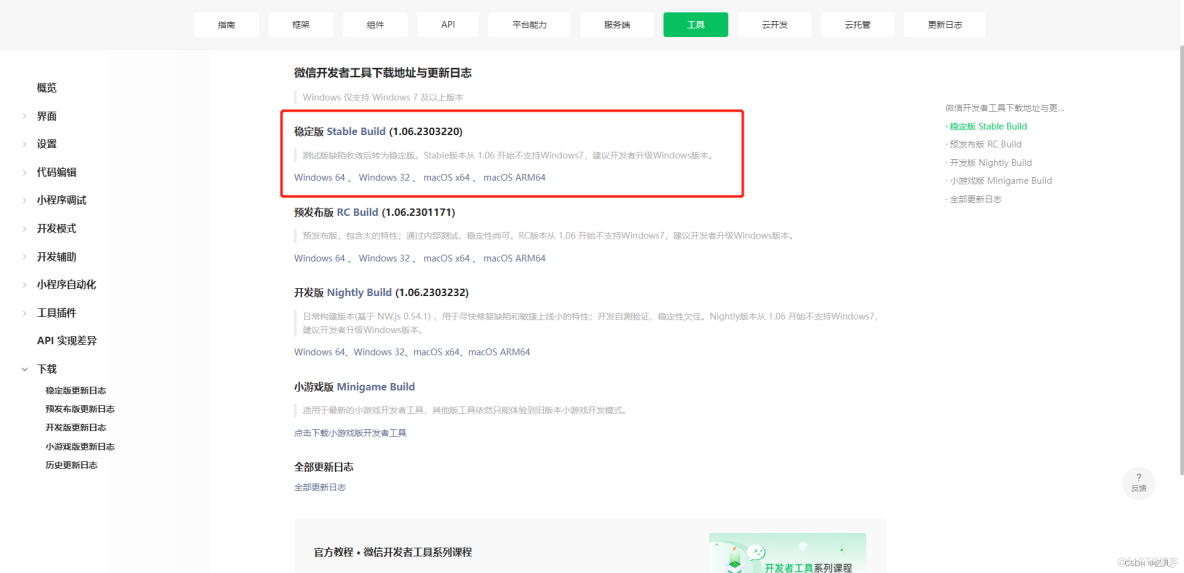Open the 指南 top navigation tab
The width and height of the screenshot is (1184, 573).
click(226, 25)
